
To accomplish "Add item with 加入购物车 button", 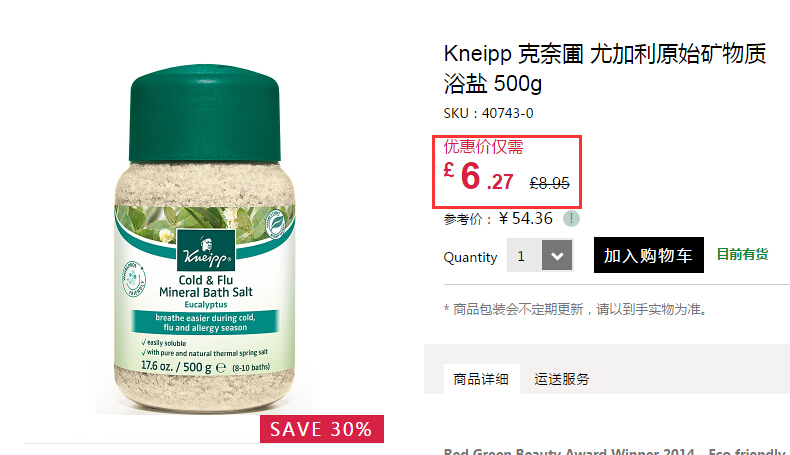I will (648, 255).
